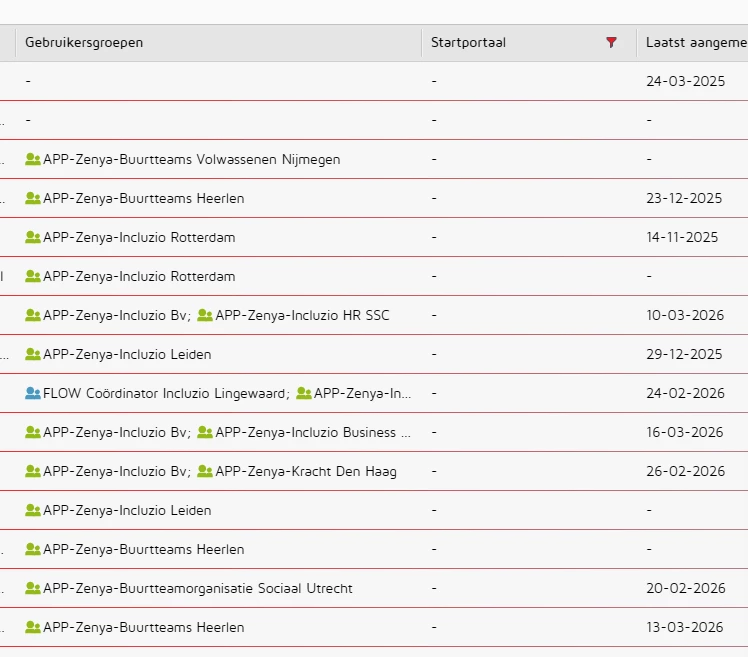Click first group icon in row dated 10-03-2026
748x657 pixels.
click(33, 315)
